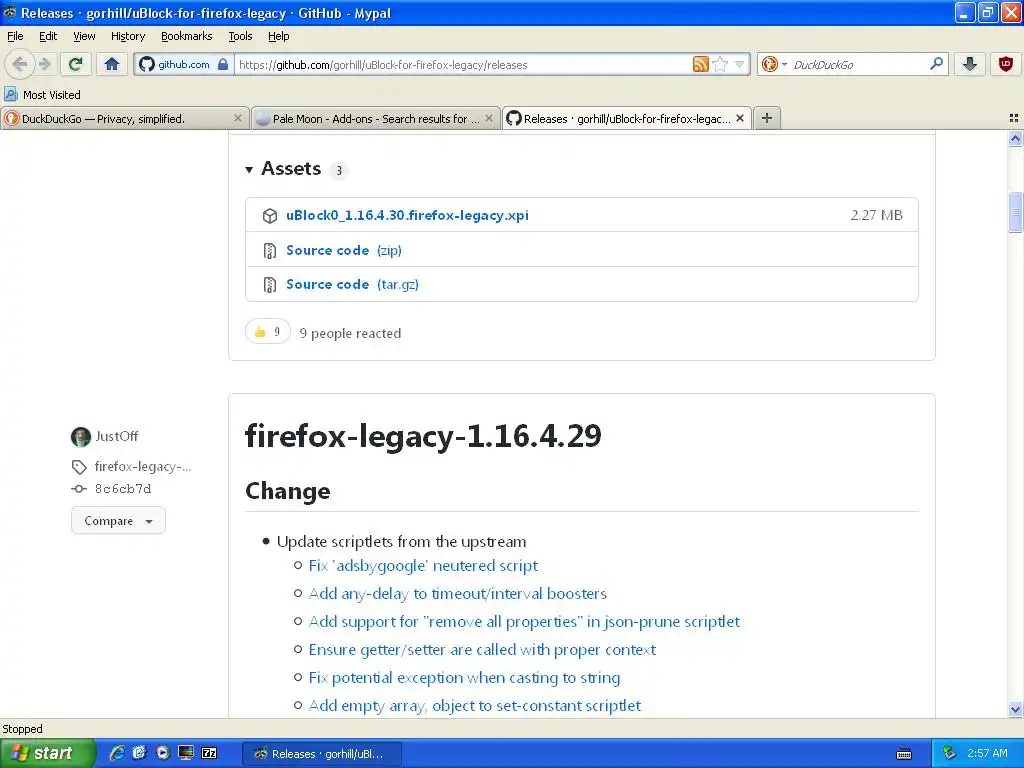
Task: Open JustOff user profile link
Action: 116,436
